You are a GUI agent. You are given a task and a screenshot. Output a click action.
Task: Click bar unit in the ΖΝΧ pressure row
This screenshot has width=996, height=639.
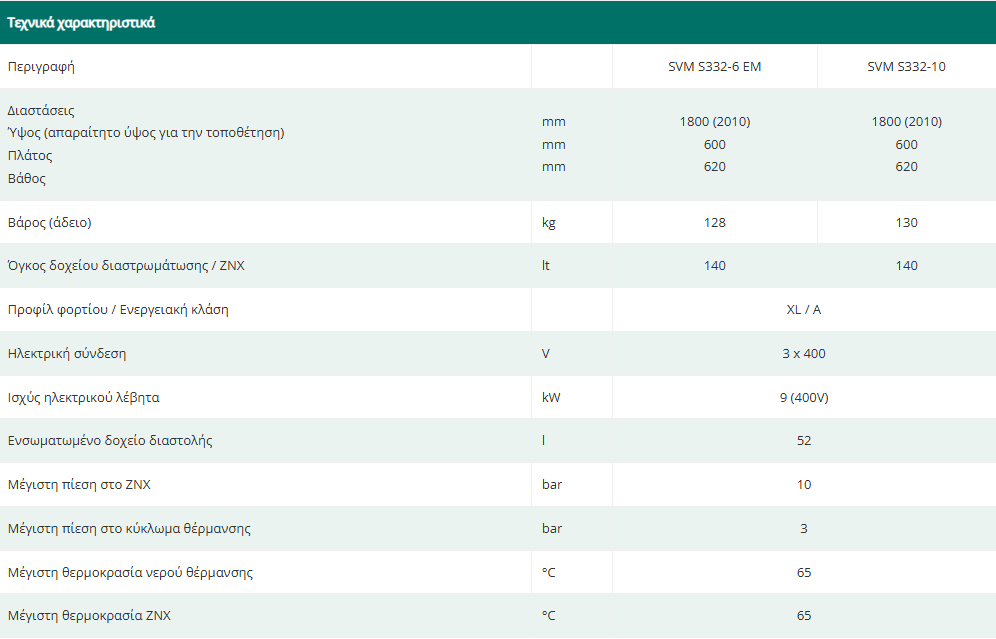point(552,484)
